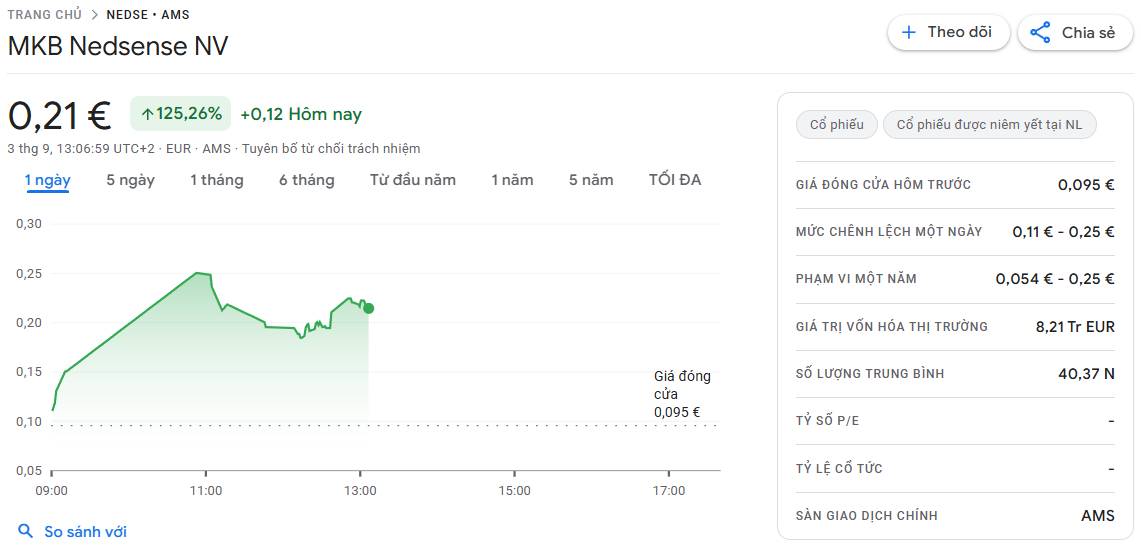Image resolution: width=1141 pixels, height=548 pixels.
Task: Click the 40,37 N average volume value
Action: [x=1086, y=374]
